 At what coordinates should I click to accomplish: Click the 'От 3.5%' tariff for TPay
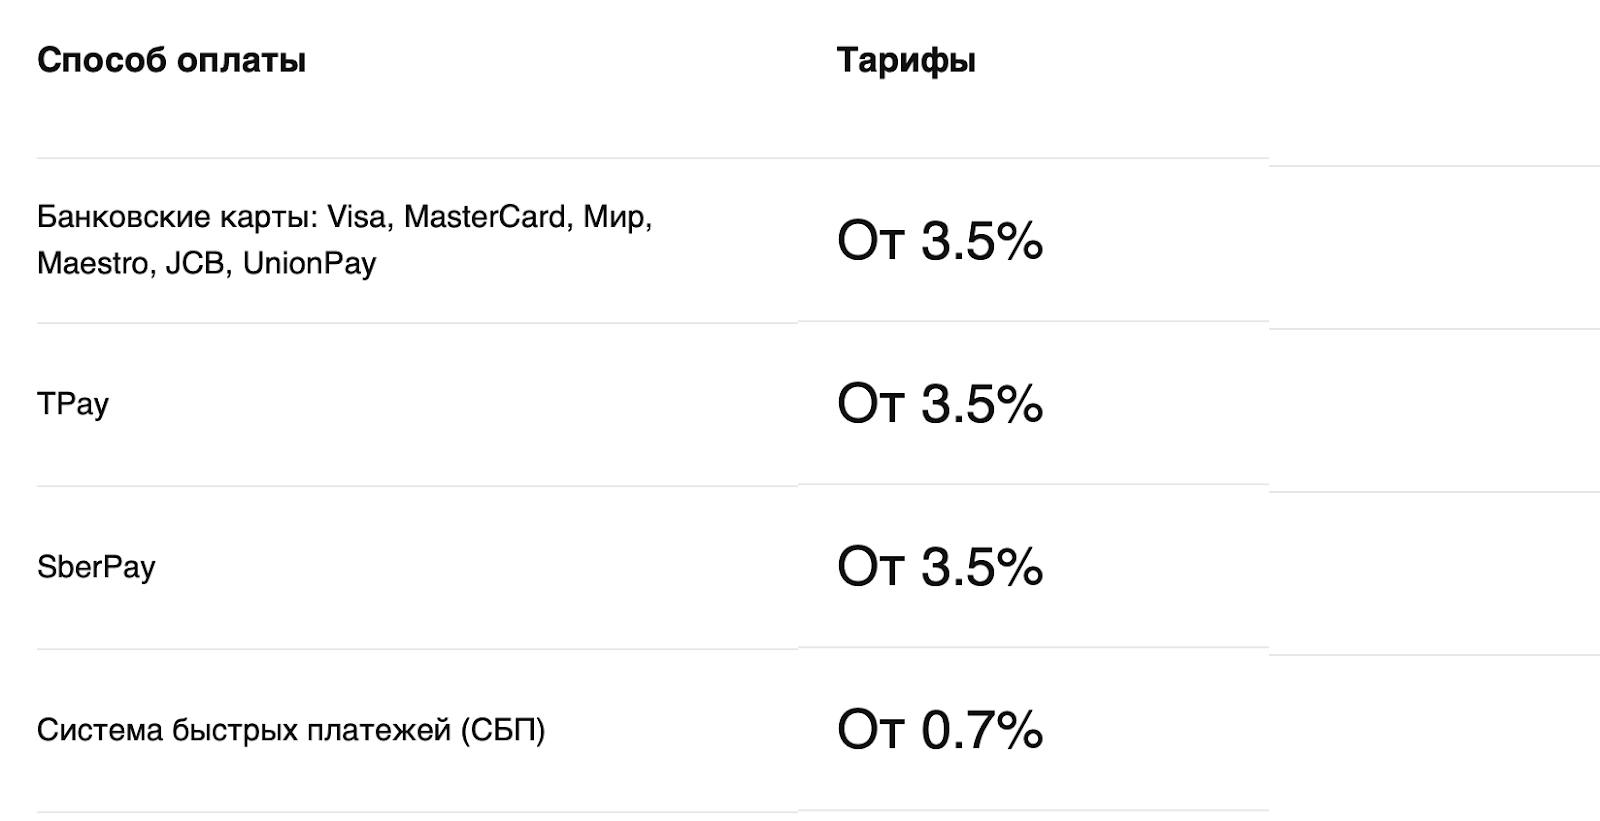940,404
